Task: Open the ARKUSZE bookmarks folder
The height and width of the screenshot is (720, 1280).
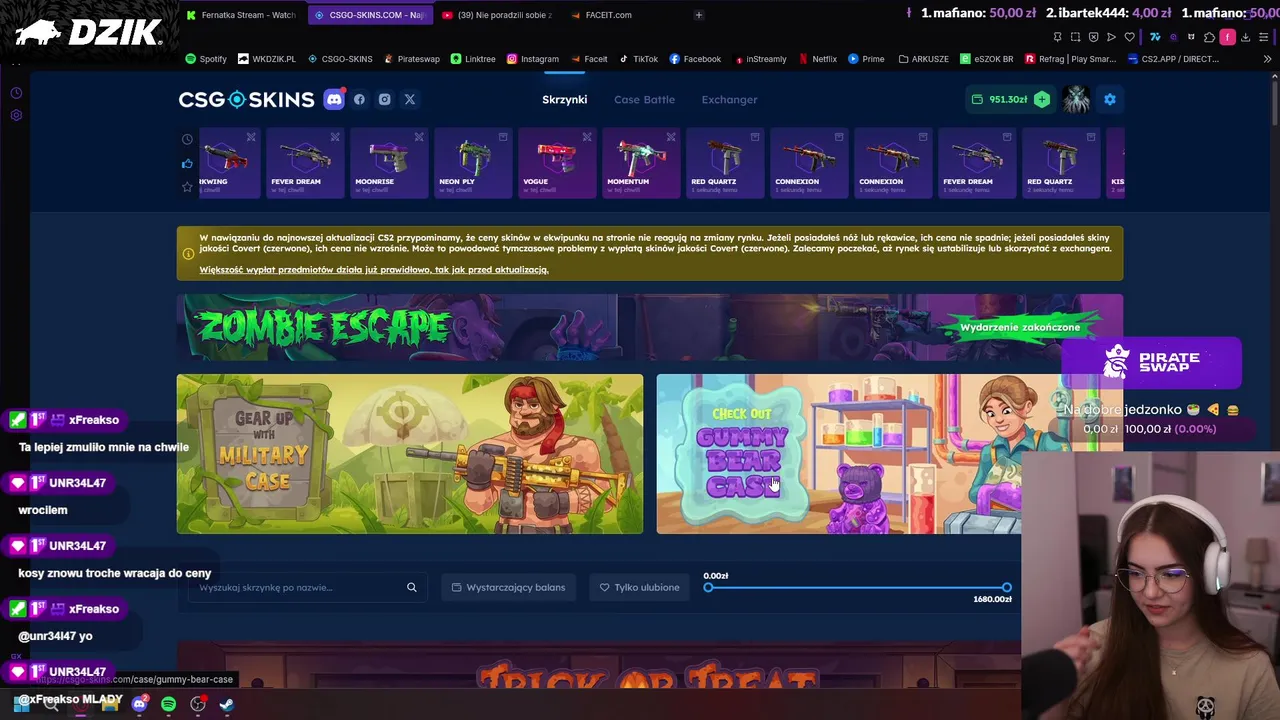Action: click(x=924, y=59)
